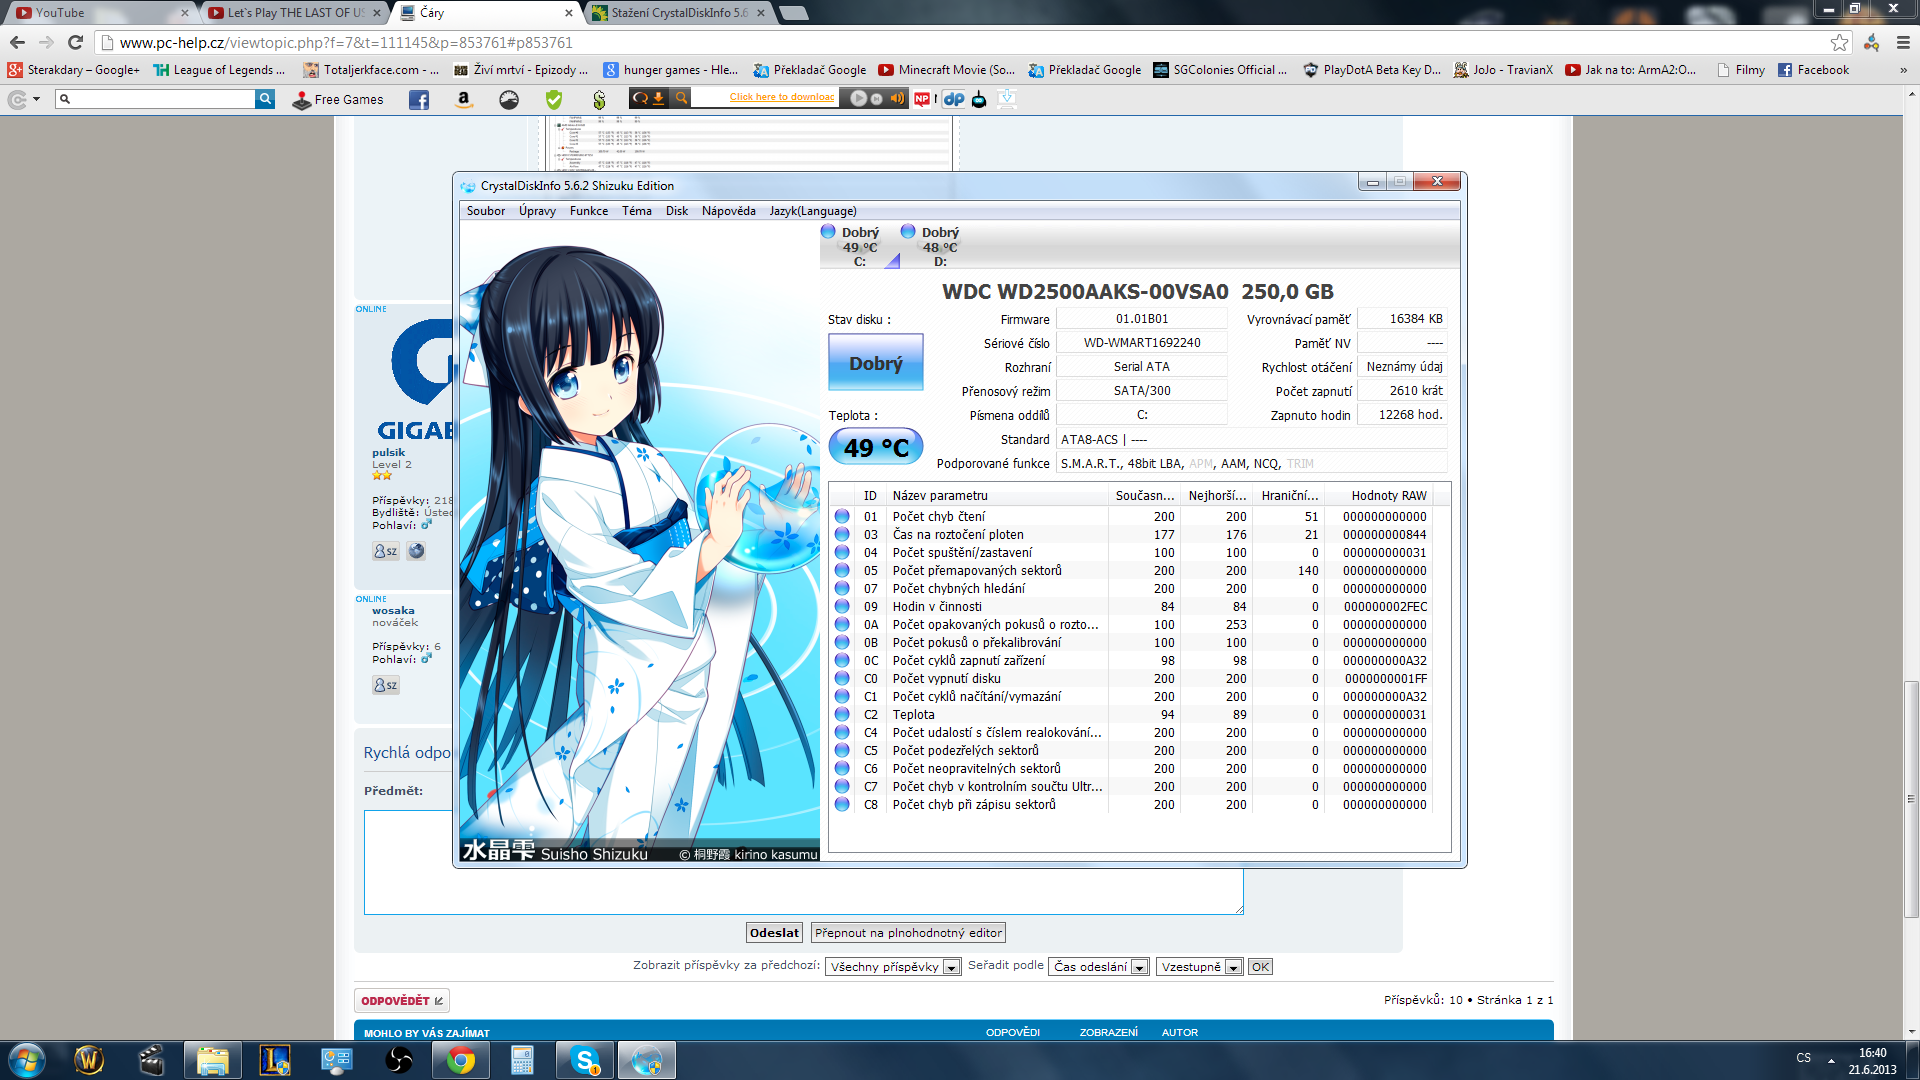This screenshot has width=1920, height=1080.
Task: Select drive C: health indicator in CrystalDiskInfo
Action: click(x=858, y=246)
